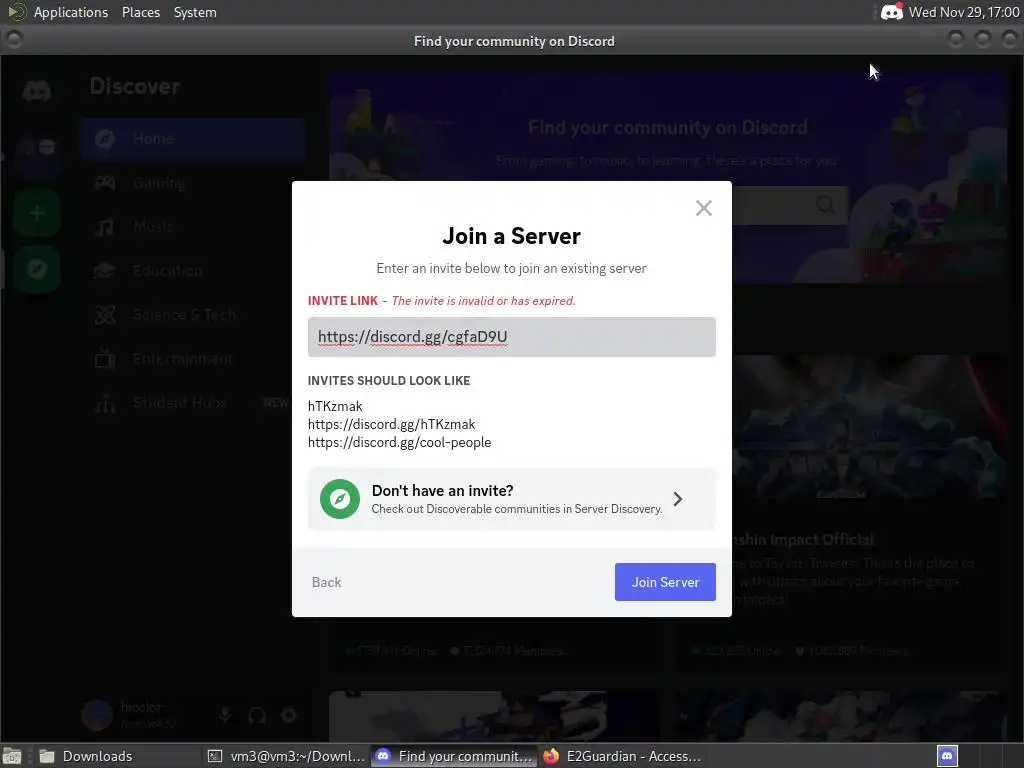Click the Discord icon in bottom-right panel
The image size is (1024, 768).
(947, 756)
